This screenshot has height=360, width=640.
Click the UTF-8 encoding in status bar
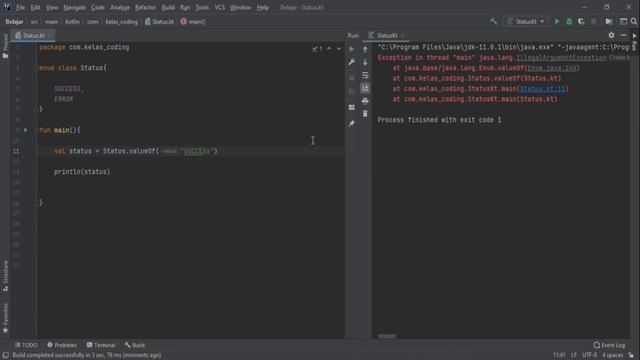tap(589, 355)
